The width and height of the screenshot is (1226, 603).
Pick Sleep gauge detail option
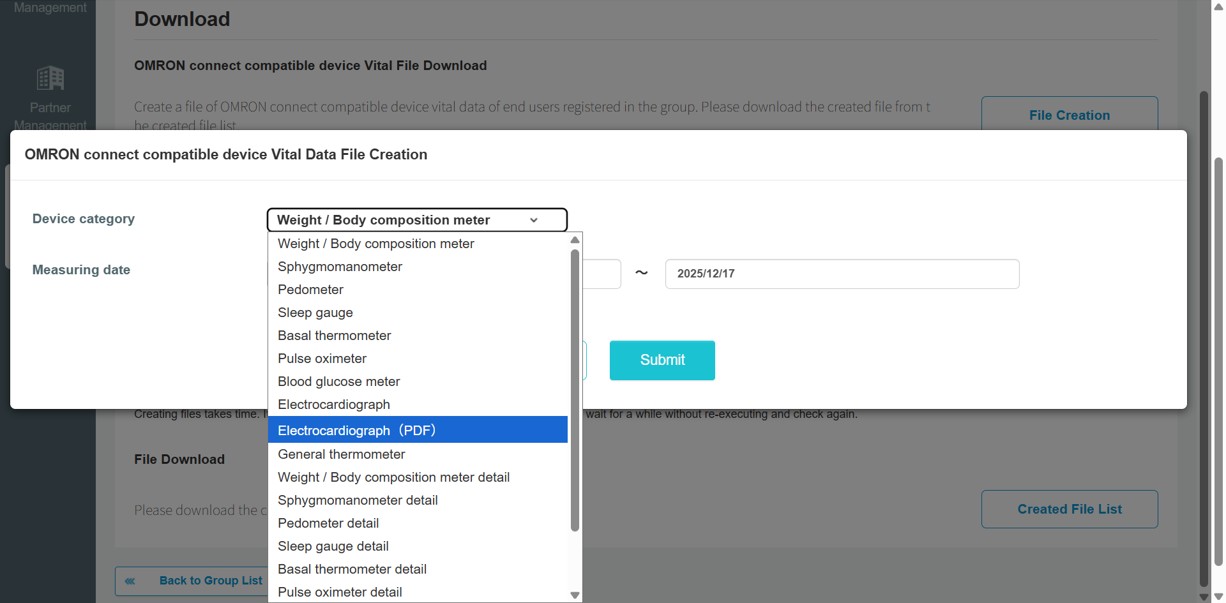pos(418,546)
